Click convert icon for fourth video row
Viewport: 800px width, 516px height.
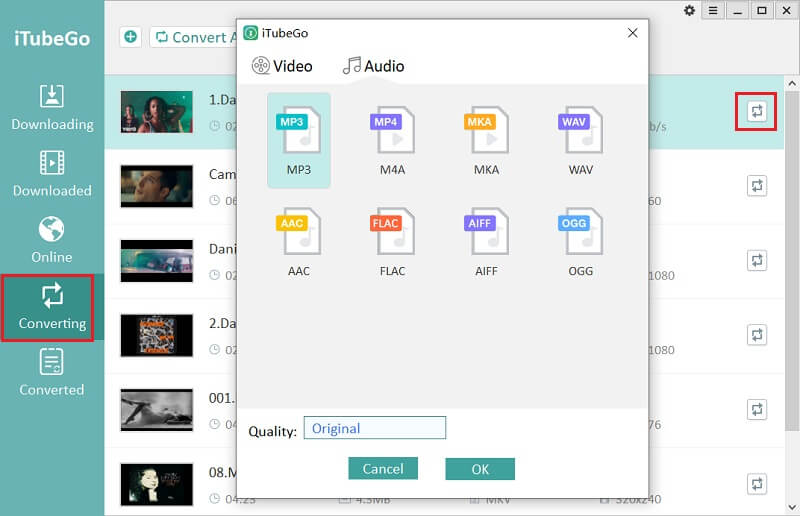pyautogui.click(x=757, y=335)
